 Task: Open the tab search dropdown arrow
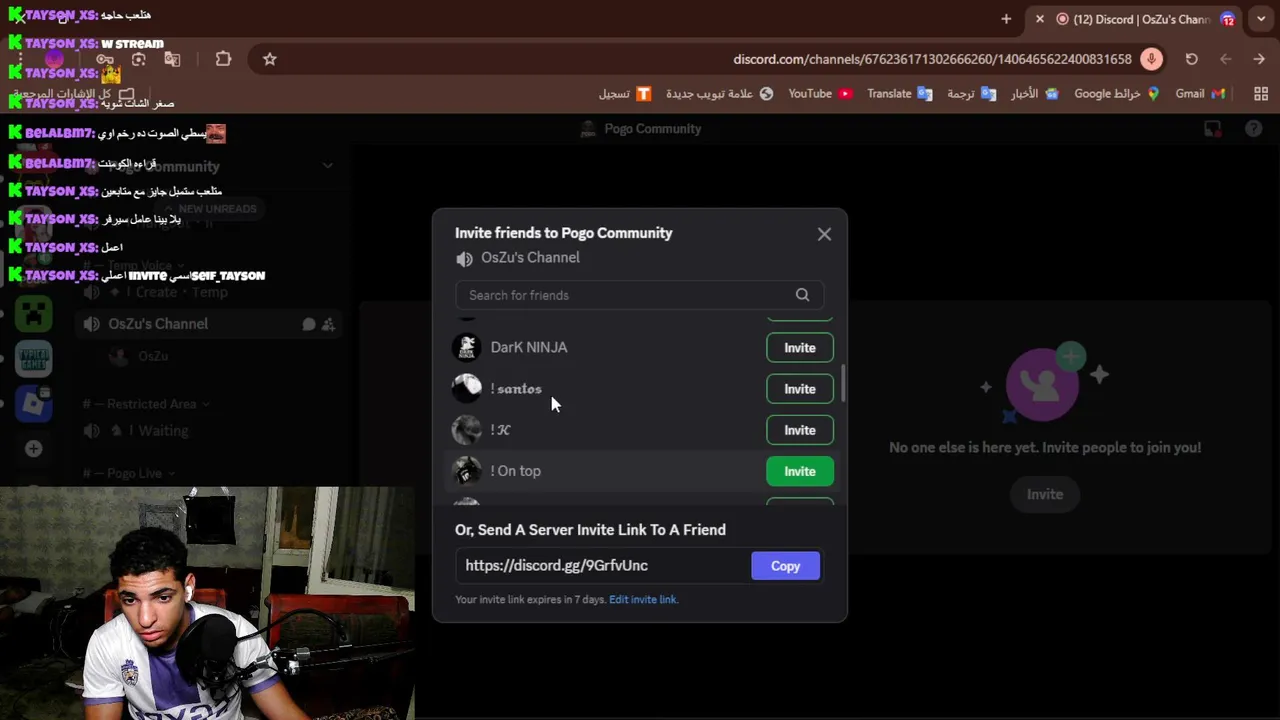click(x=1261, y=19)
